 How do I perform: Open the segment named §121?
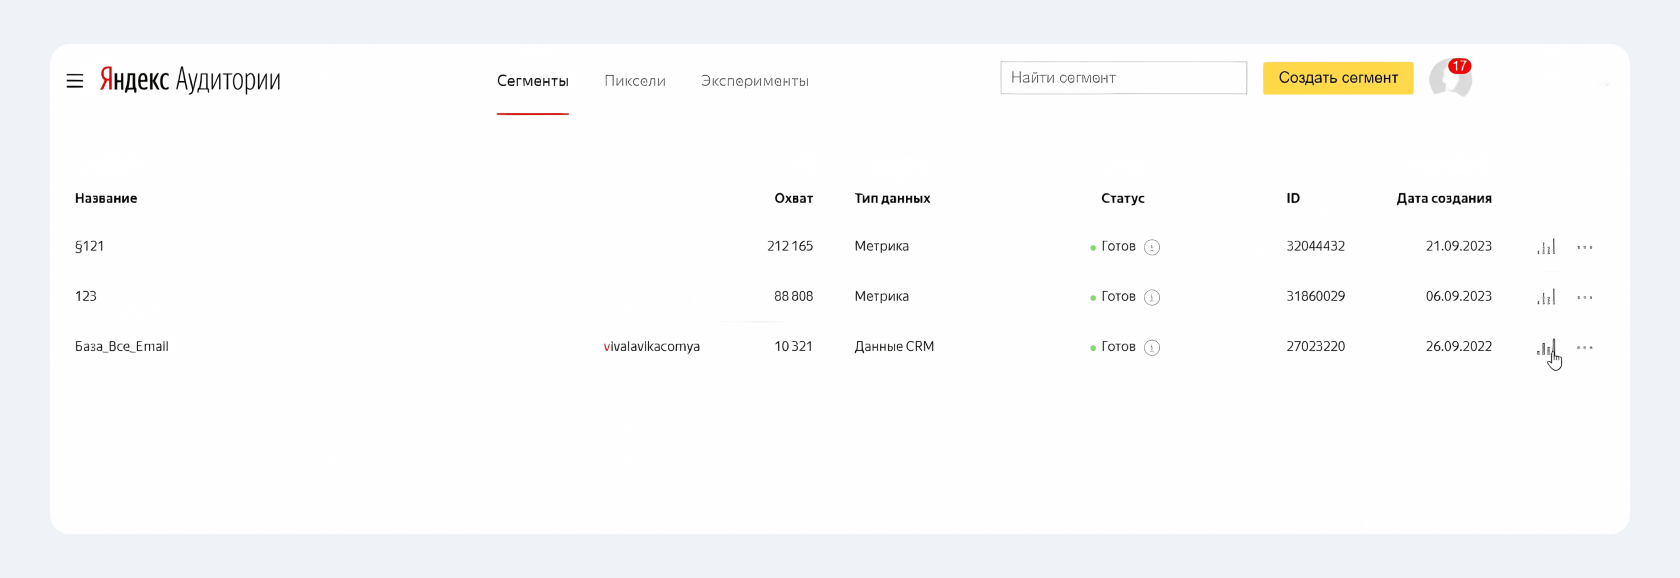coord(90,246)
